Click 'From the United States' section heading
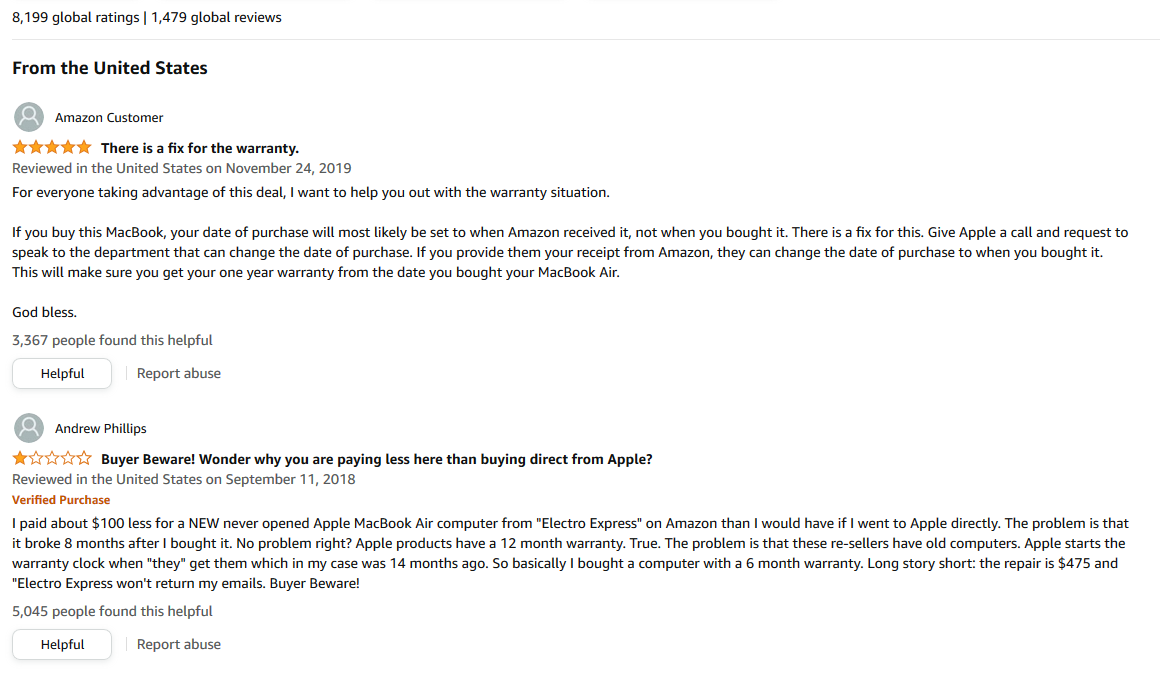Image resolution: width=1160 pixels, height=678 pixels. tap(109, 68)
